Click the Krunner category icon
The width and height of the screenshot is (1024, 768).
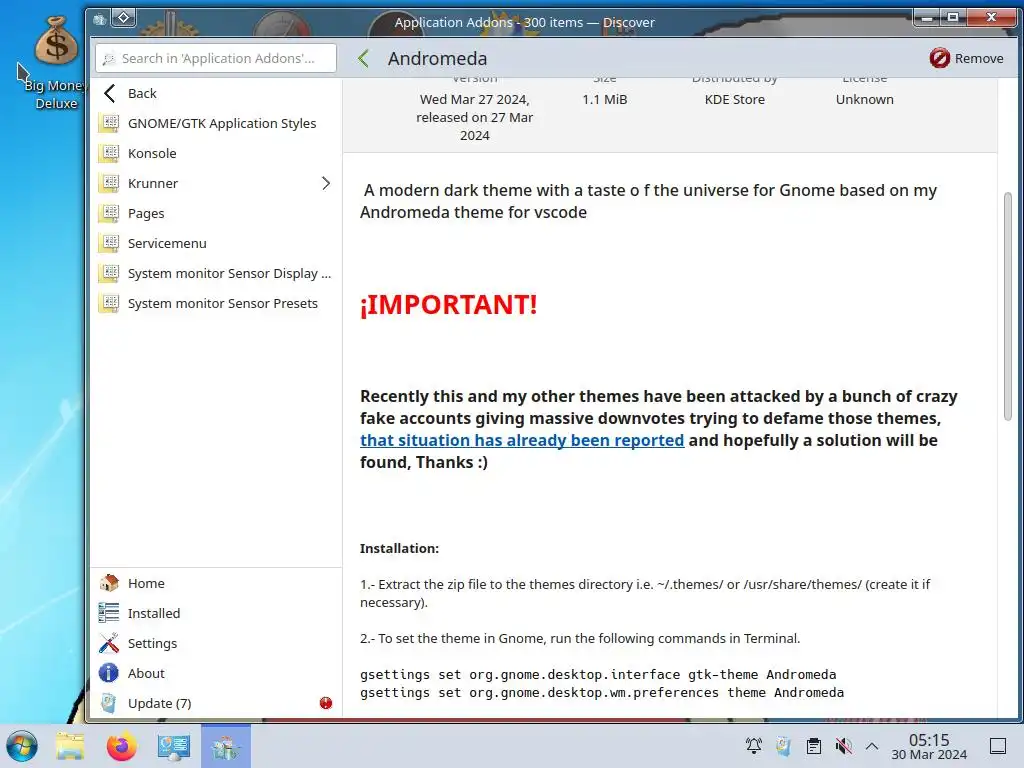109,183
